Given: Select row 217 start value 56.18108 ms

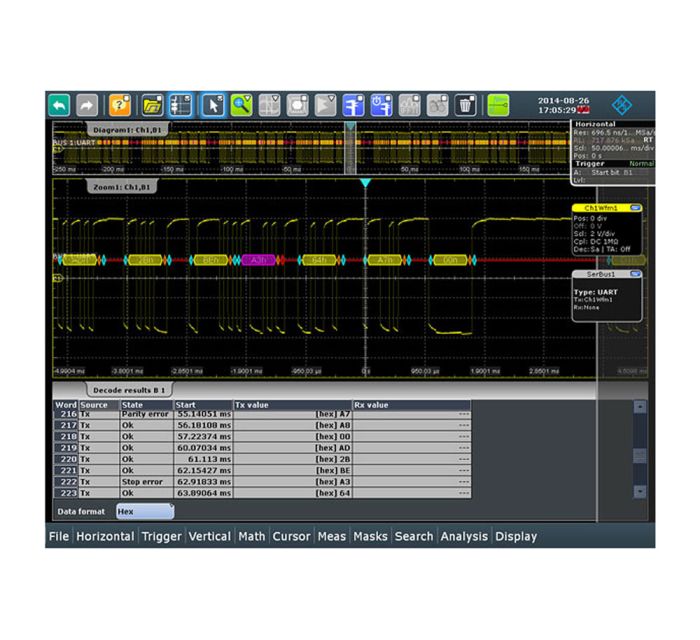Looking at the screenshot, I should 203,425.
